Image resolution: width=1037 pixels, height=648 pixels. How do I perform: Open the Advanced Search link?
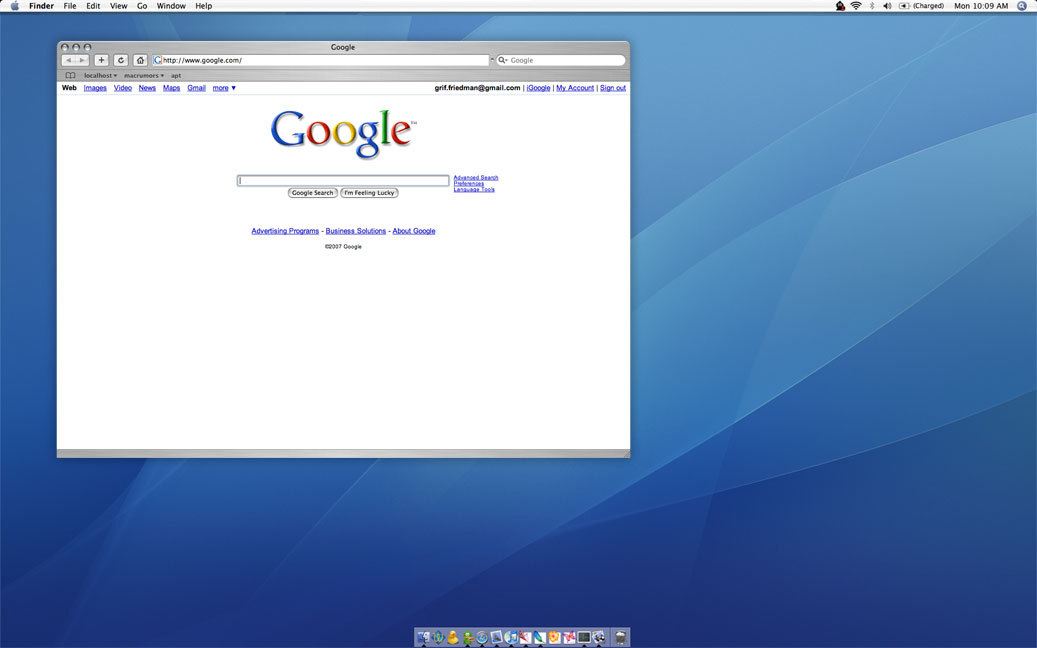[x=476, y=178]
